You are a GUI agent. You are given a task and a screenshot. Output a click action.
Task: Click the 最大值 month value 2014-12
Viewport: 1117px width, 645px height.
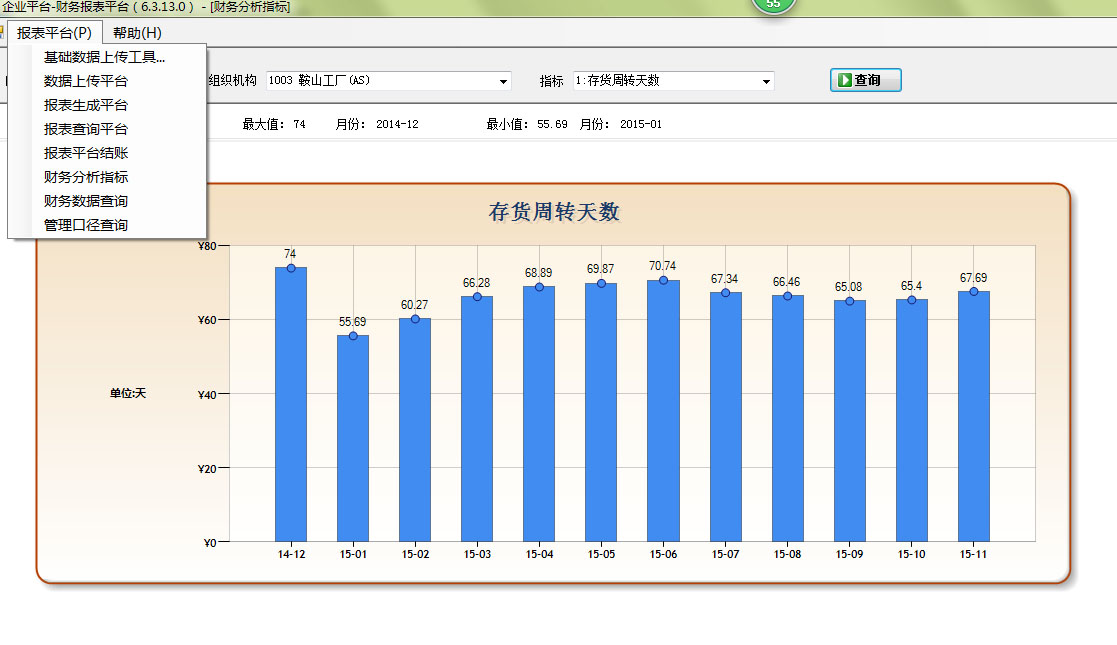tap(398, 124)
